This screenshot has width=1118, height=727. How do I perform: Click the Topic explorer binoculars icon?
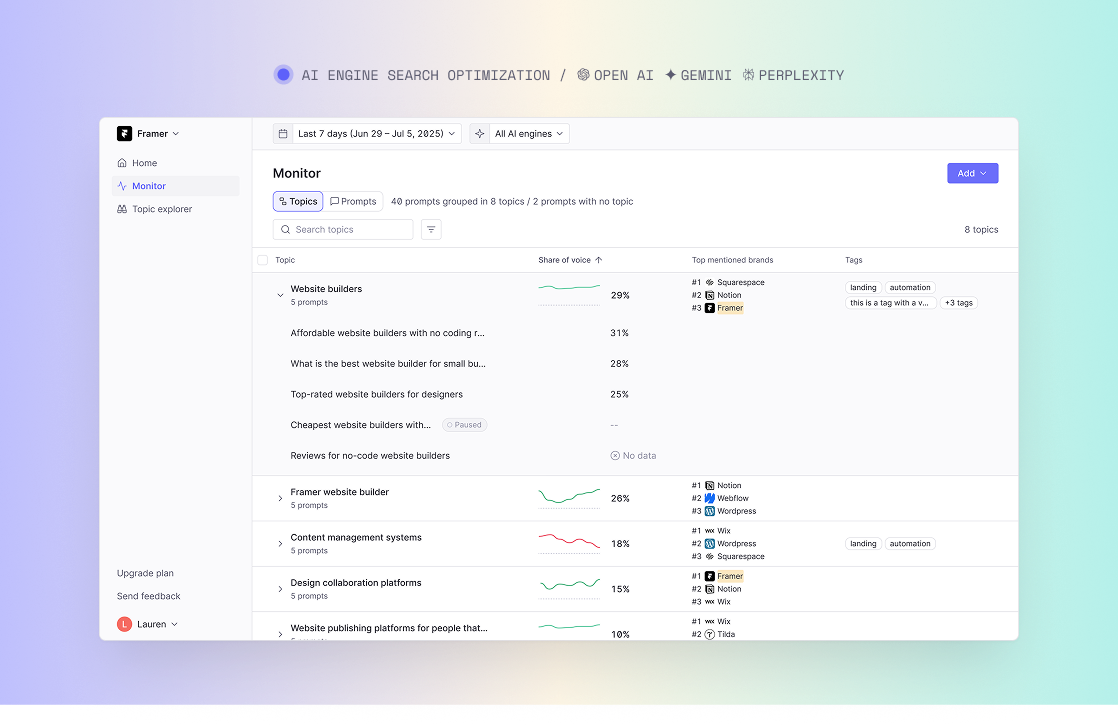[122, 209]
